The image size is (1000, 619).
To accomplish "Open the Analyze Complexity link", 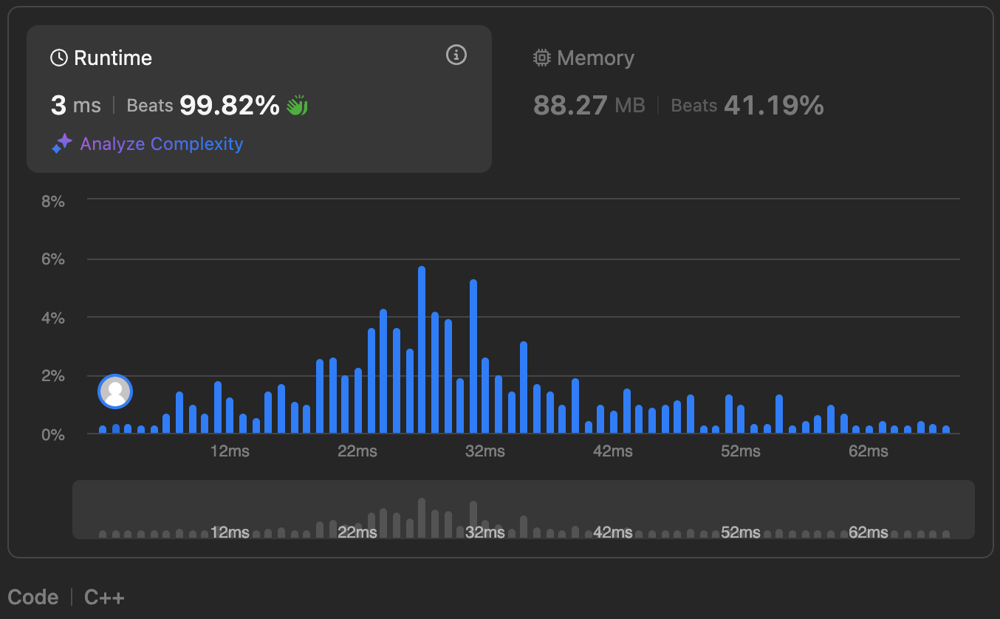I will tap(161, 144).
